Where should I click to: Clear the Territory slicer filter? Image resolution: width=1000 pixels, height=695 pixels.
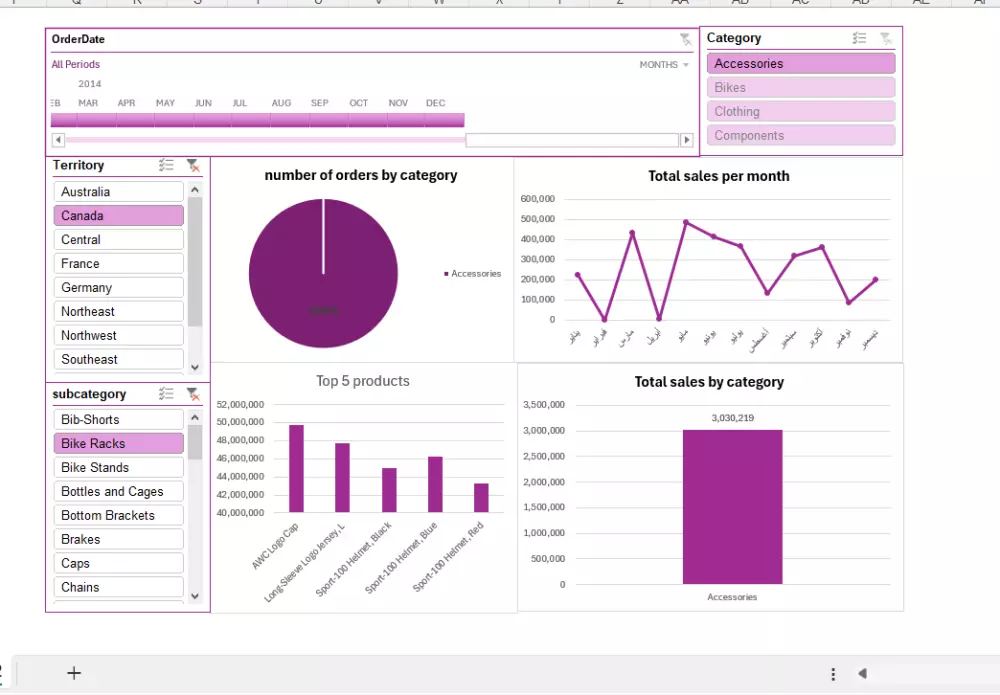(194, 166)
